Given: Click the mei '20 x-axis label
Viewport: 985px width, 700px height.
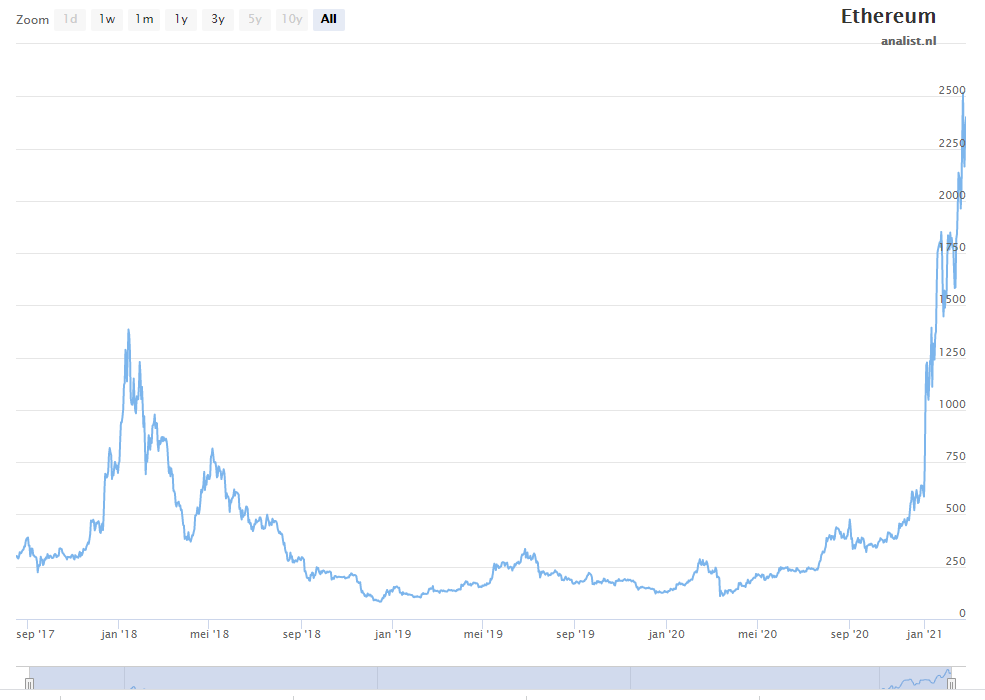Looking at the screenshot, I should [x=758, y=634].
